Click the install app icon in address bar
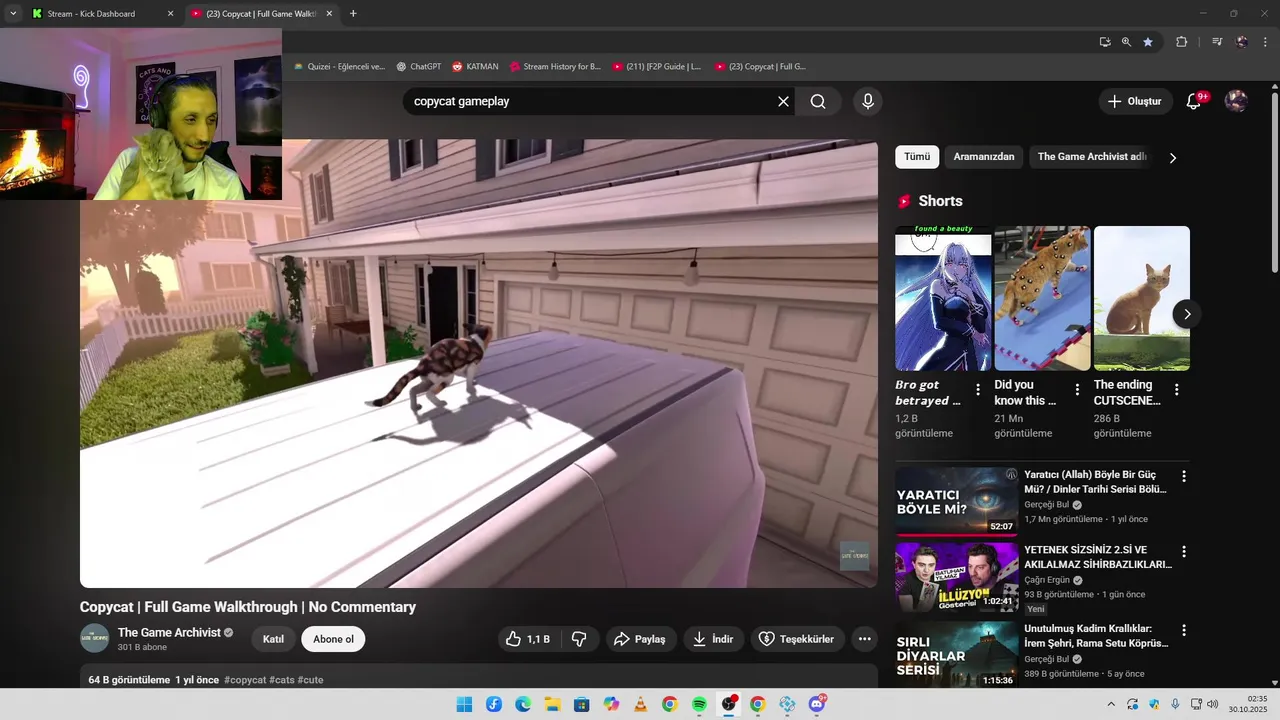The width and height of the screenshot is (1280, 720). [x=1105, y=42]
